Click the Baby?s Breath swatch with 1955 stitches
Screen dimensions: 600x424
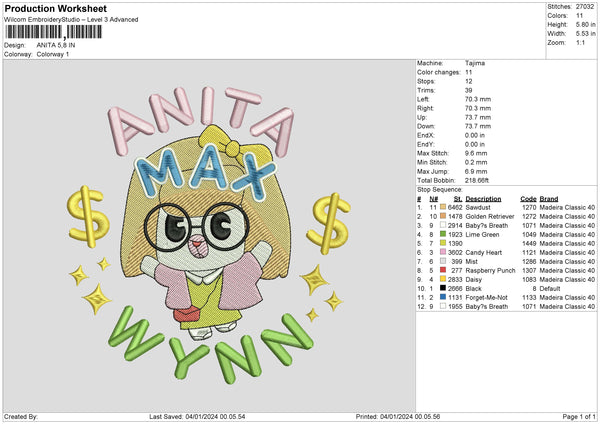pos(443,306)
